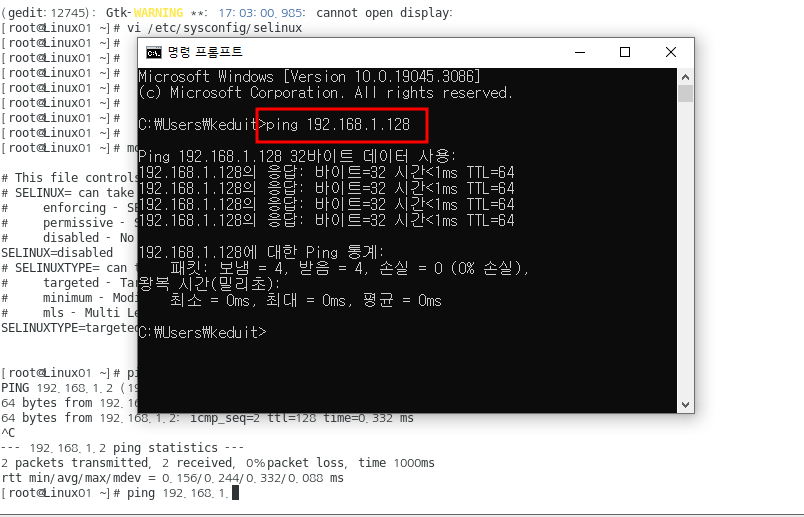Image resolution: width=804 pixels, height=517 pixels.
Task: Click the Command Prompt title bar icon
Action: (154, 52)
